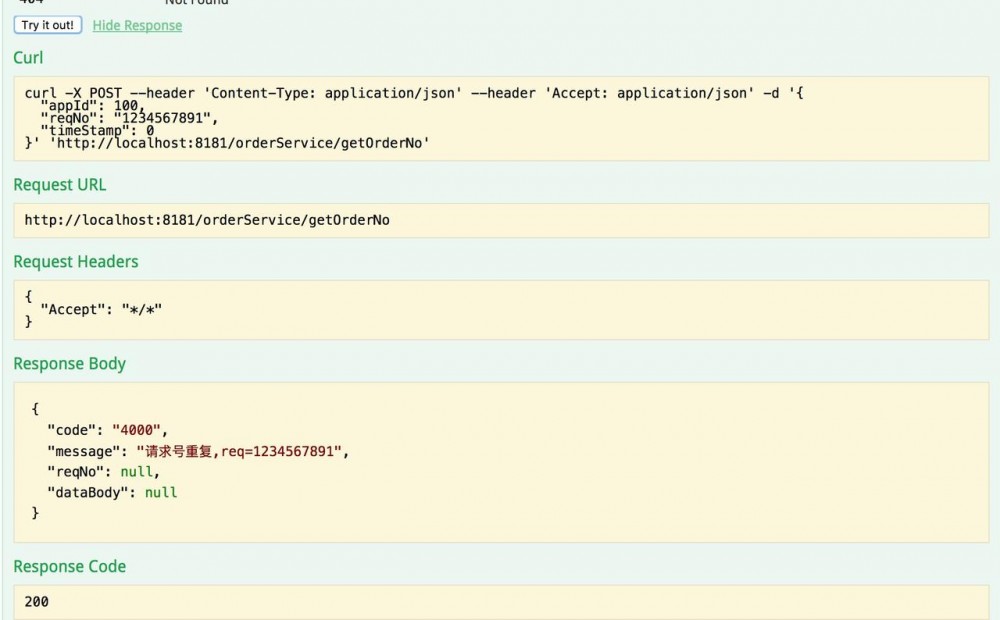Click the closing brace of response body

(x=36, y=512)
